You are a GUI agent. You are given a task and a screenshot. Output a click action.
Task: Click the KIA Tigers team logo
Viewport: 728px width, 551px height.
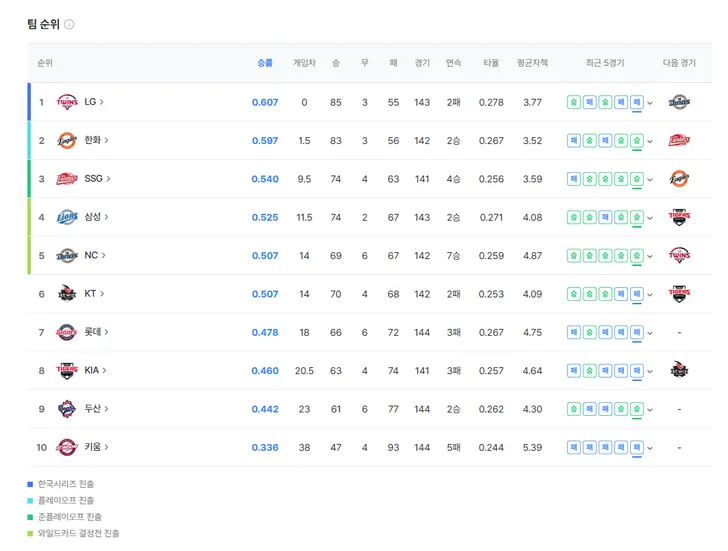click(67, 370)
